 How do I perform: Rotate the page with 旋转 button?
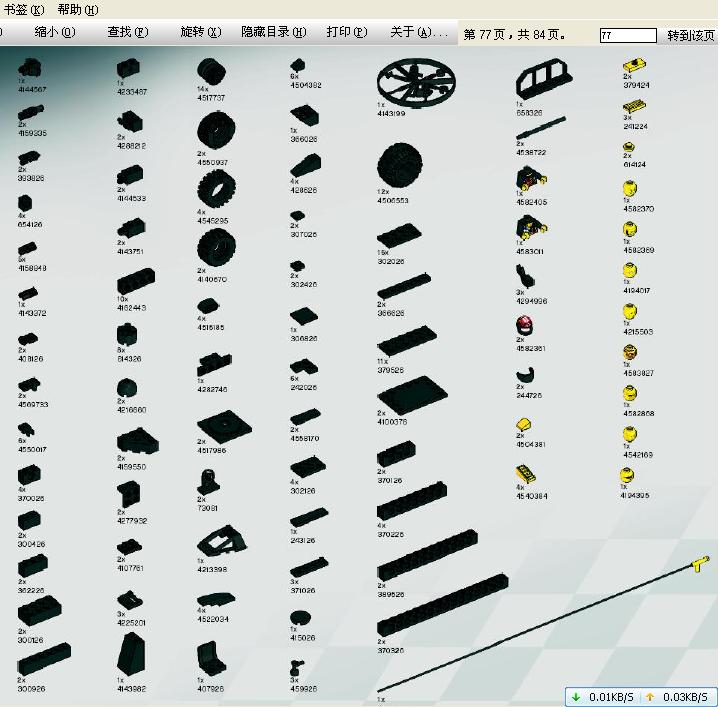(x=200, y=32)
